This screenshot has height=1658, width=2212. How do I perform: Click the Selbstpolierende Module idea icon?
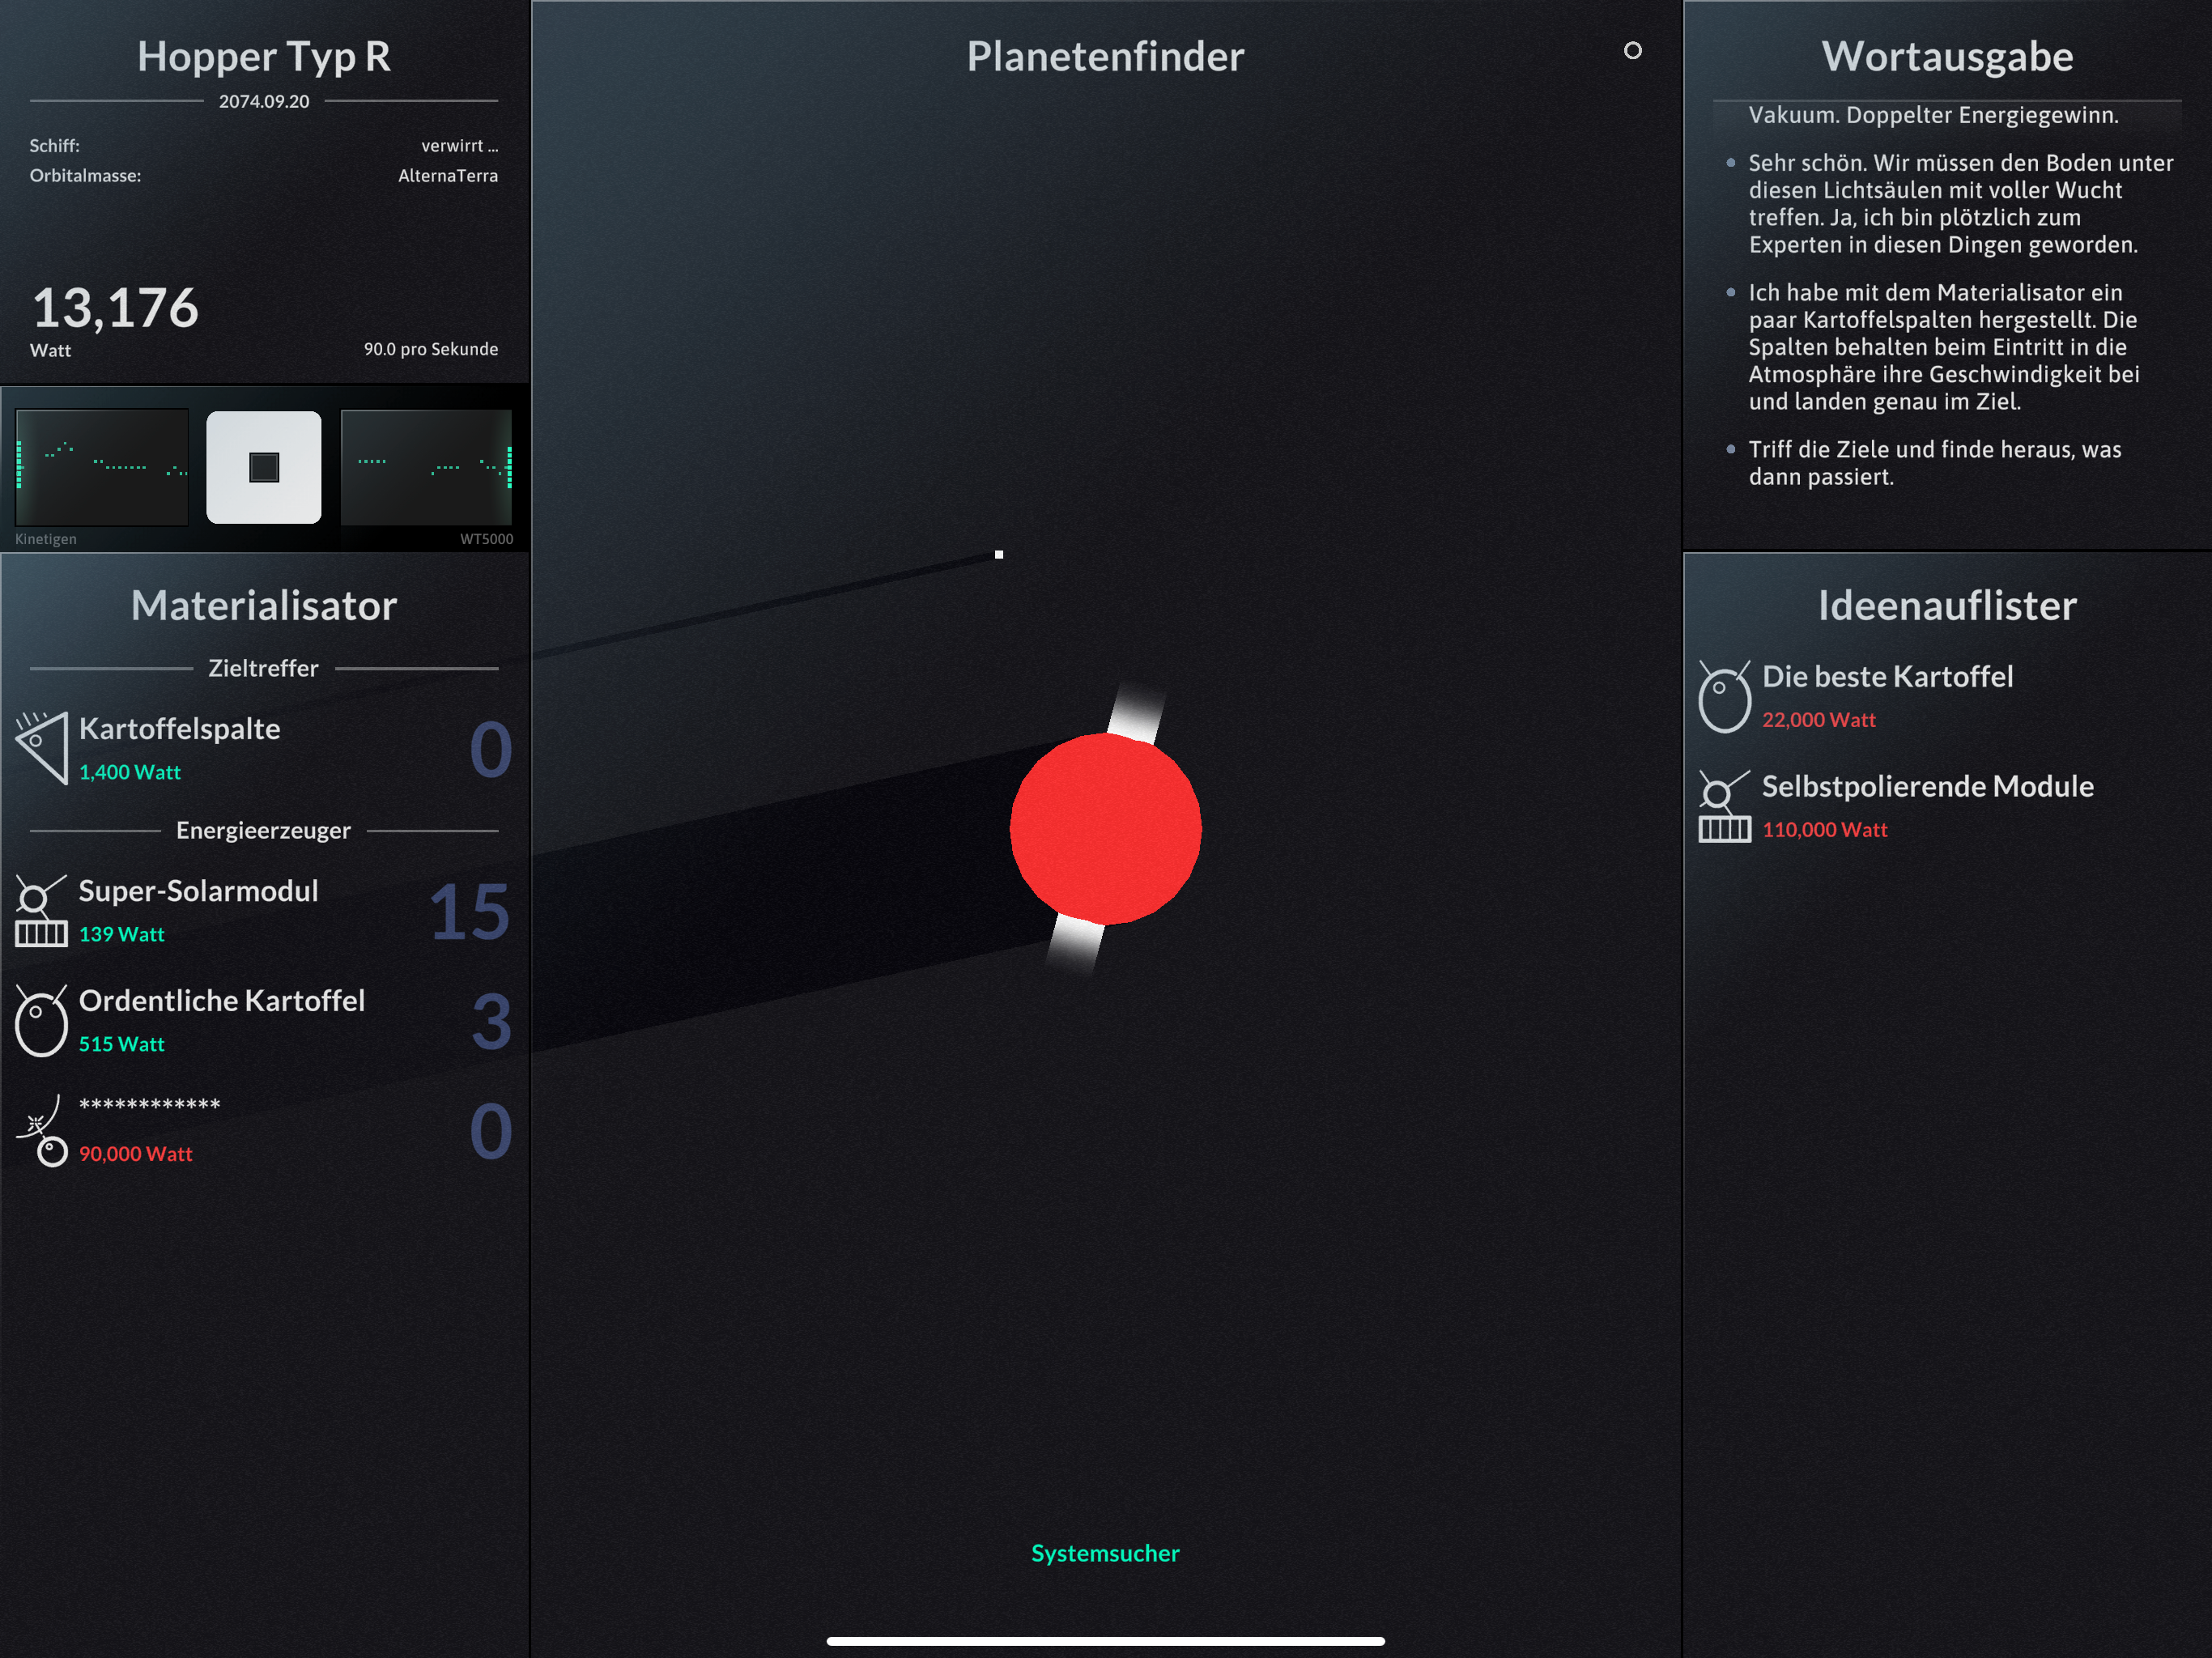click(x=1724, y=806)
